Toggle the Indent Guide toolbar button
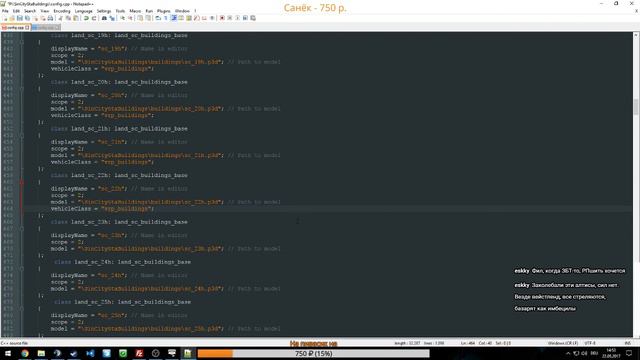Viewport: 640px width, 360px height. pyautogui.click(x=173, y=18)
